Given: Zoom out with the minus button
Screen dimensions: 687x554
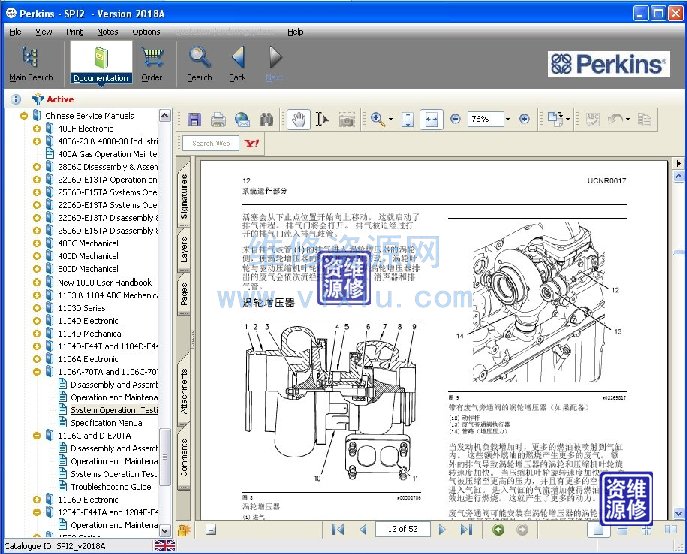Looking at the screenshot, I should (x=455, y=119).
